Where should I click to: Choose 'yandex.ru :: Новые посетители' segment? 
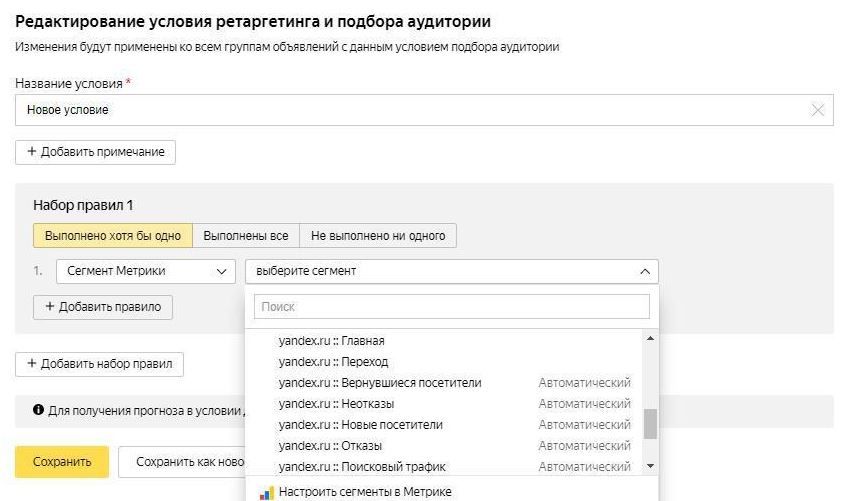pyautogui.click(x=444, y=425)
